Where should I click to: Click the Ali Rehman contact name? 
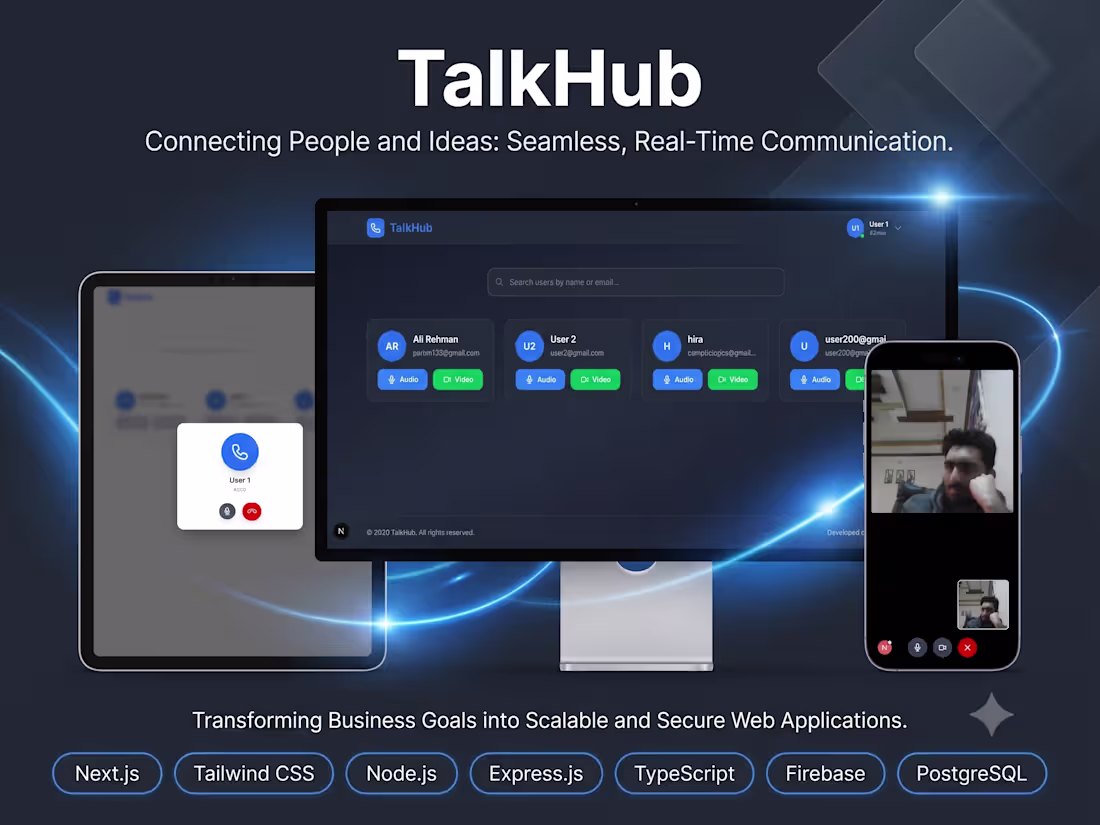click(436, 339)
